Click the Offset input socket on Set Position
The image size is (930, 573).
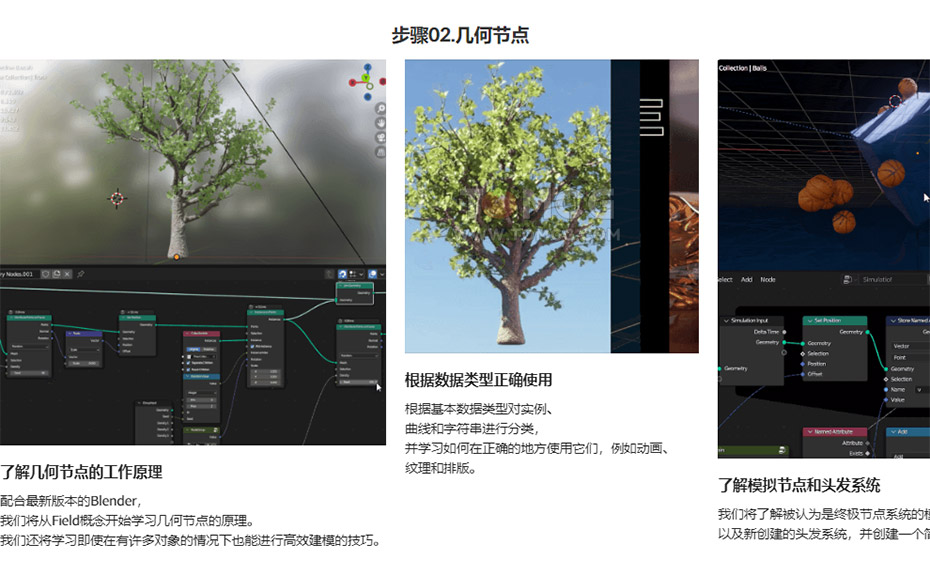pyautogui.click(x=802, y=374)
